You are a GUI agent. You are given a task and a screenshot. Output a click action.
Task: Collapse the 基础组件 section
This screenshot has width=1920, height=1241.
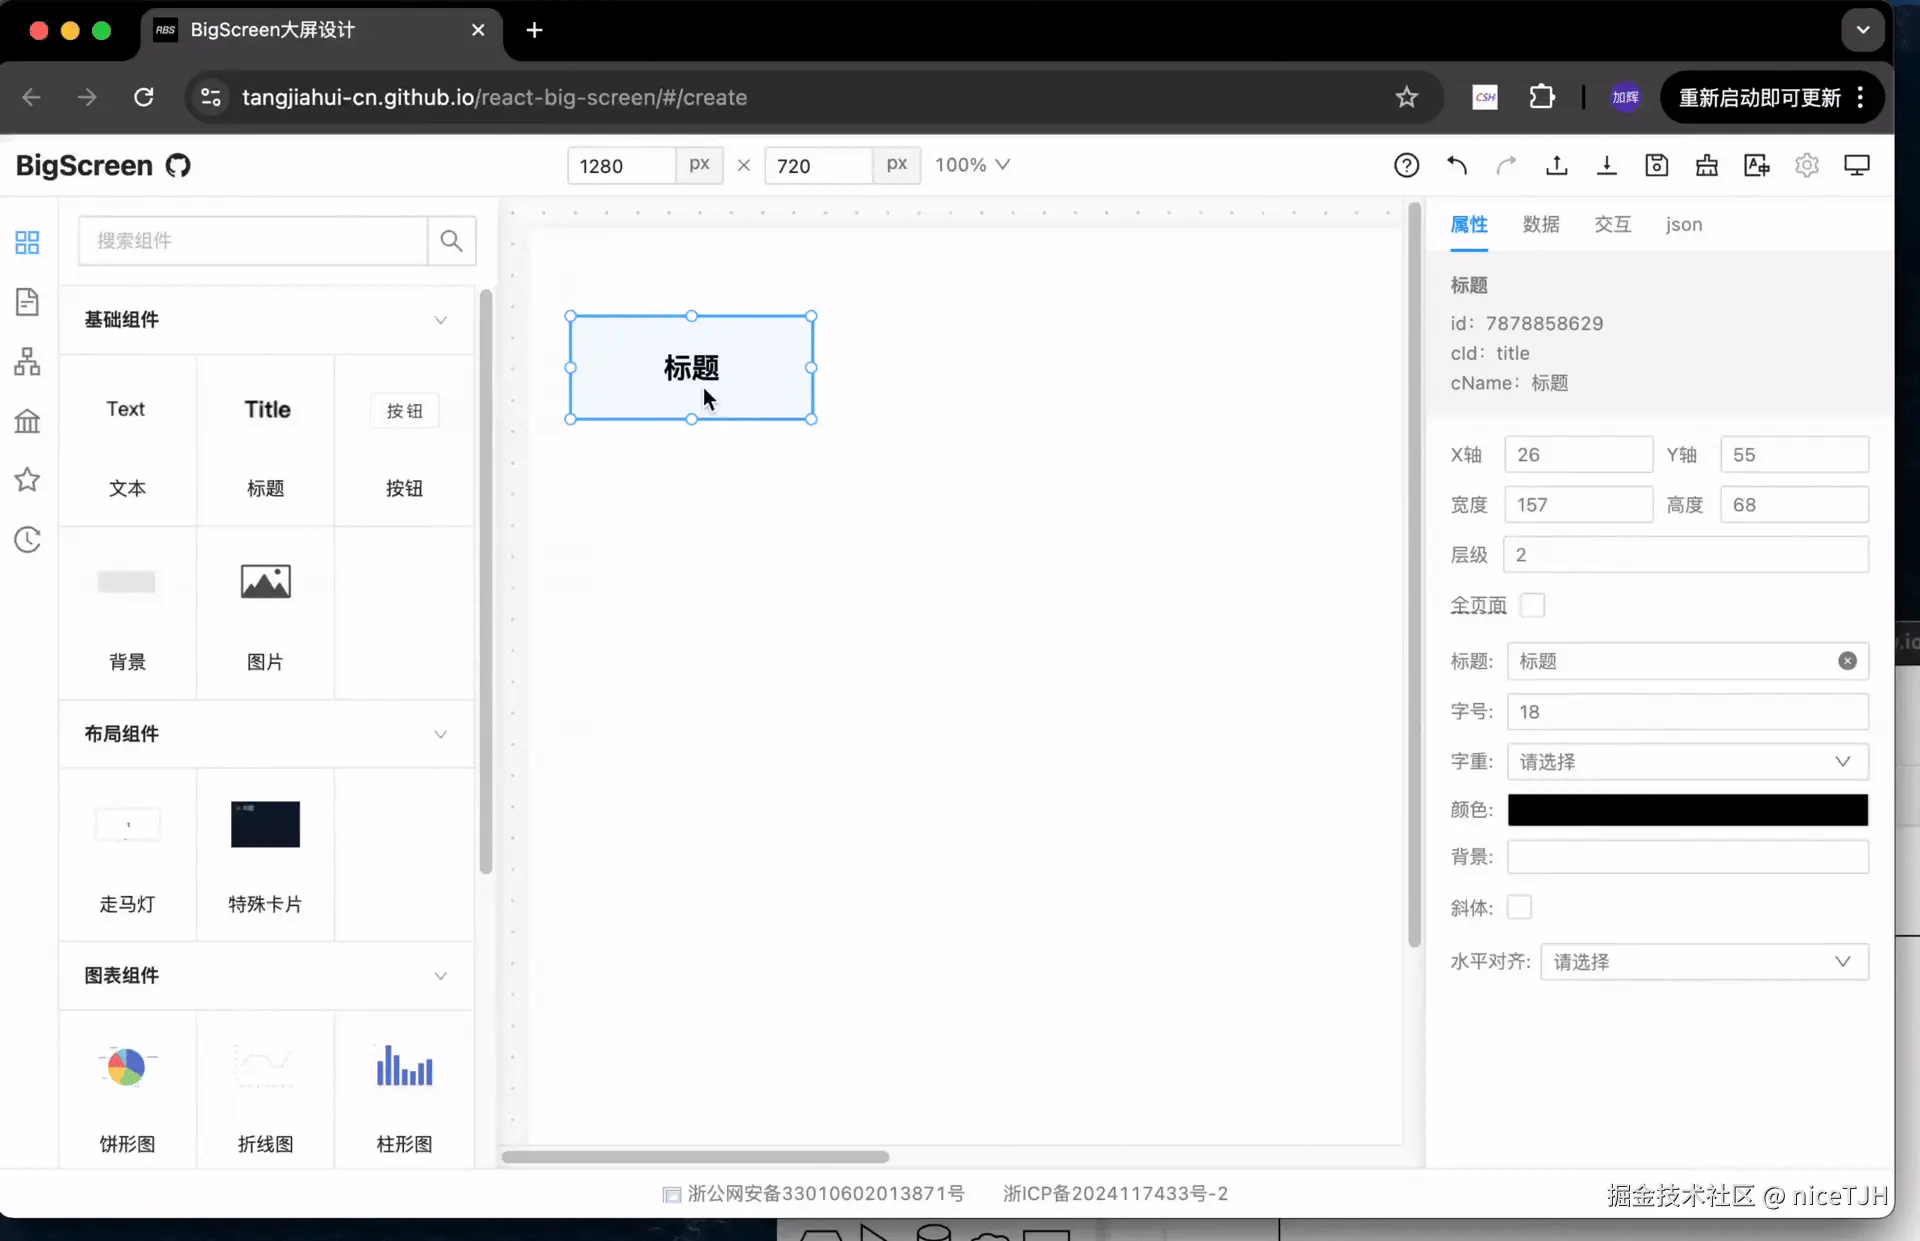440,320
